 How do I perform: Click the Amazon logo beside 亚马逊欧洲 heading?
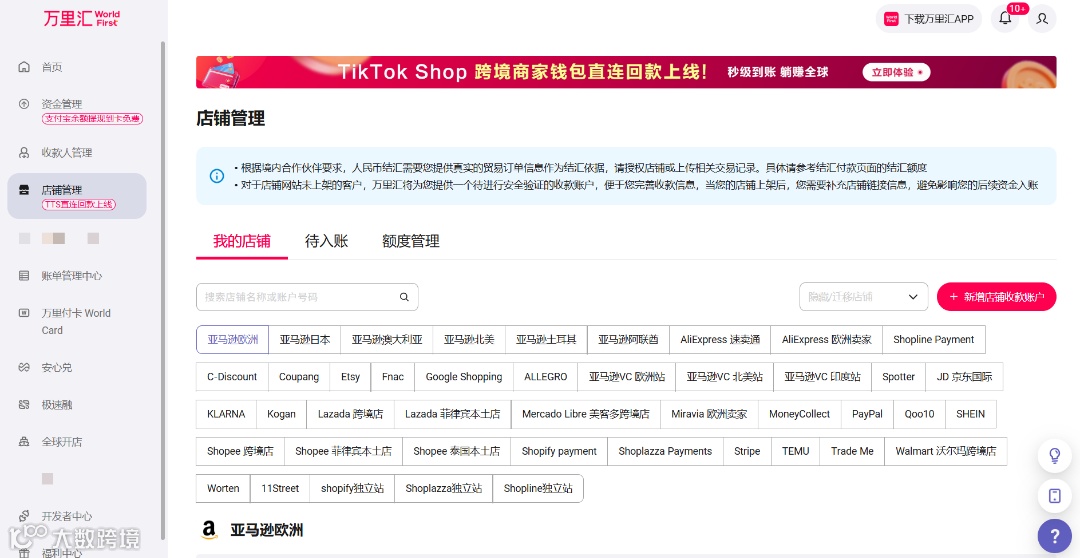click(x=209, y=530)
